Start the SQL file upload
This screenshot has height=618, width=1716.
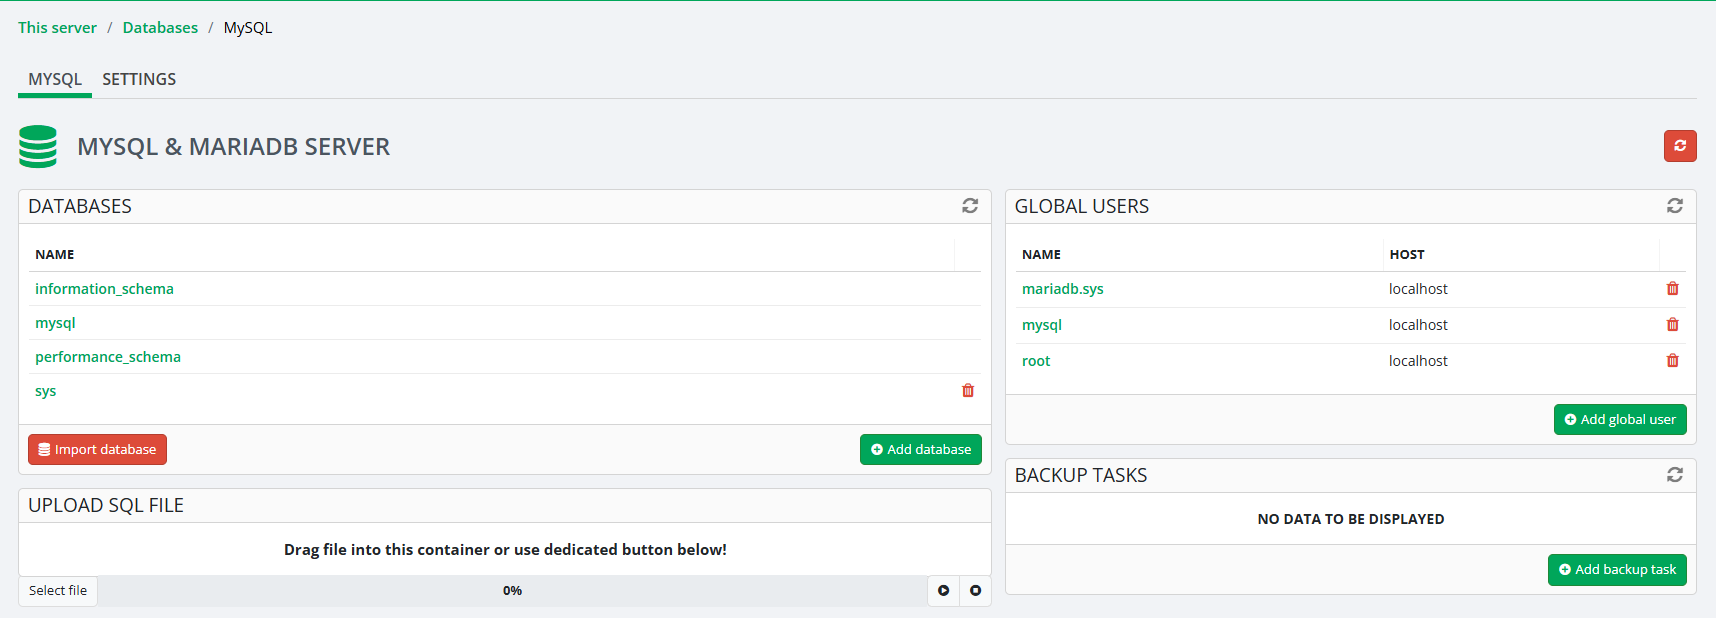point(943,591)
